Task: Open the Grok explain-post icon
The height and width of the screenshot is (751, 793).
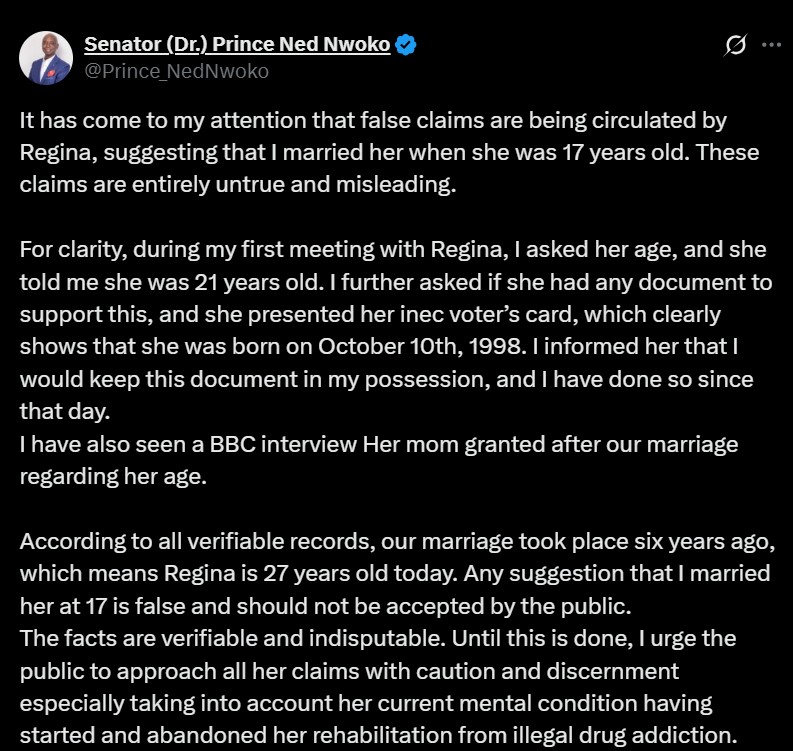Action: coord(736,45)
